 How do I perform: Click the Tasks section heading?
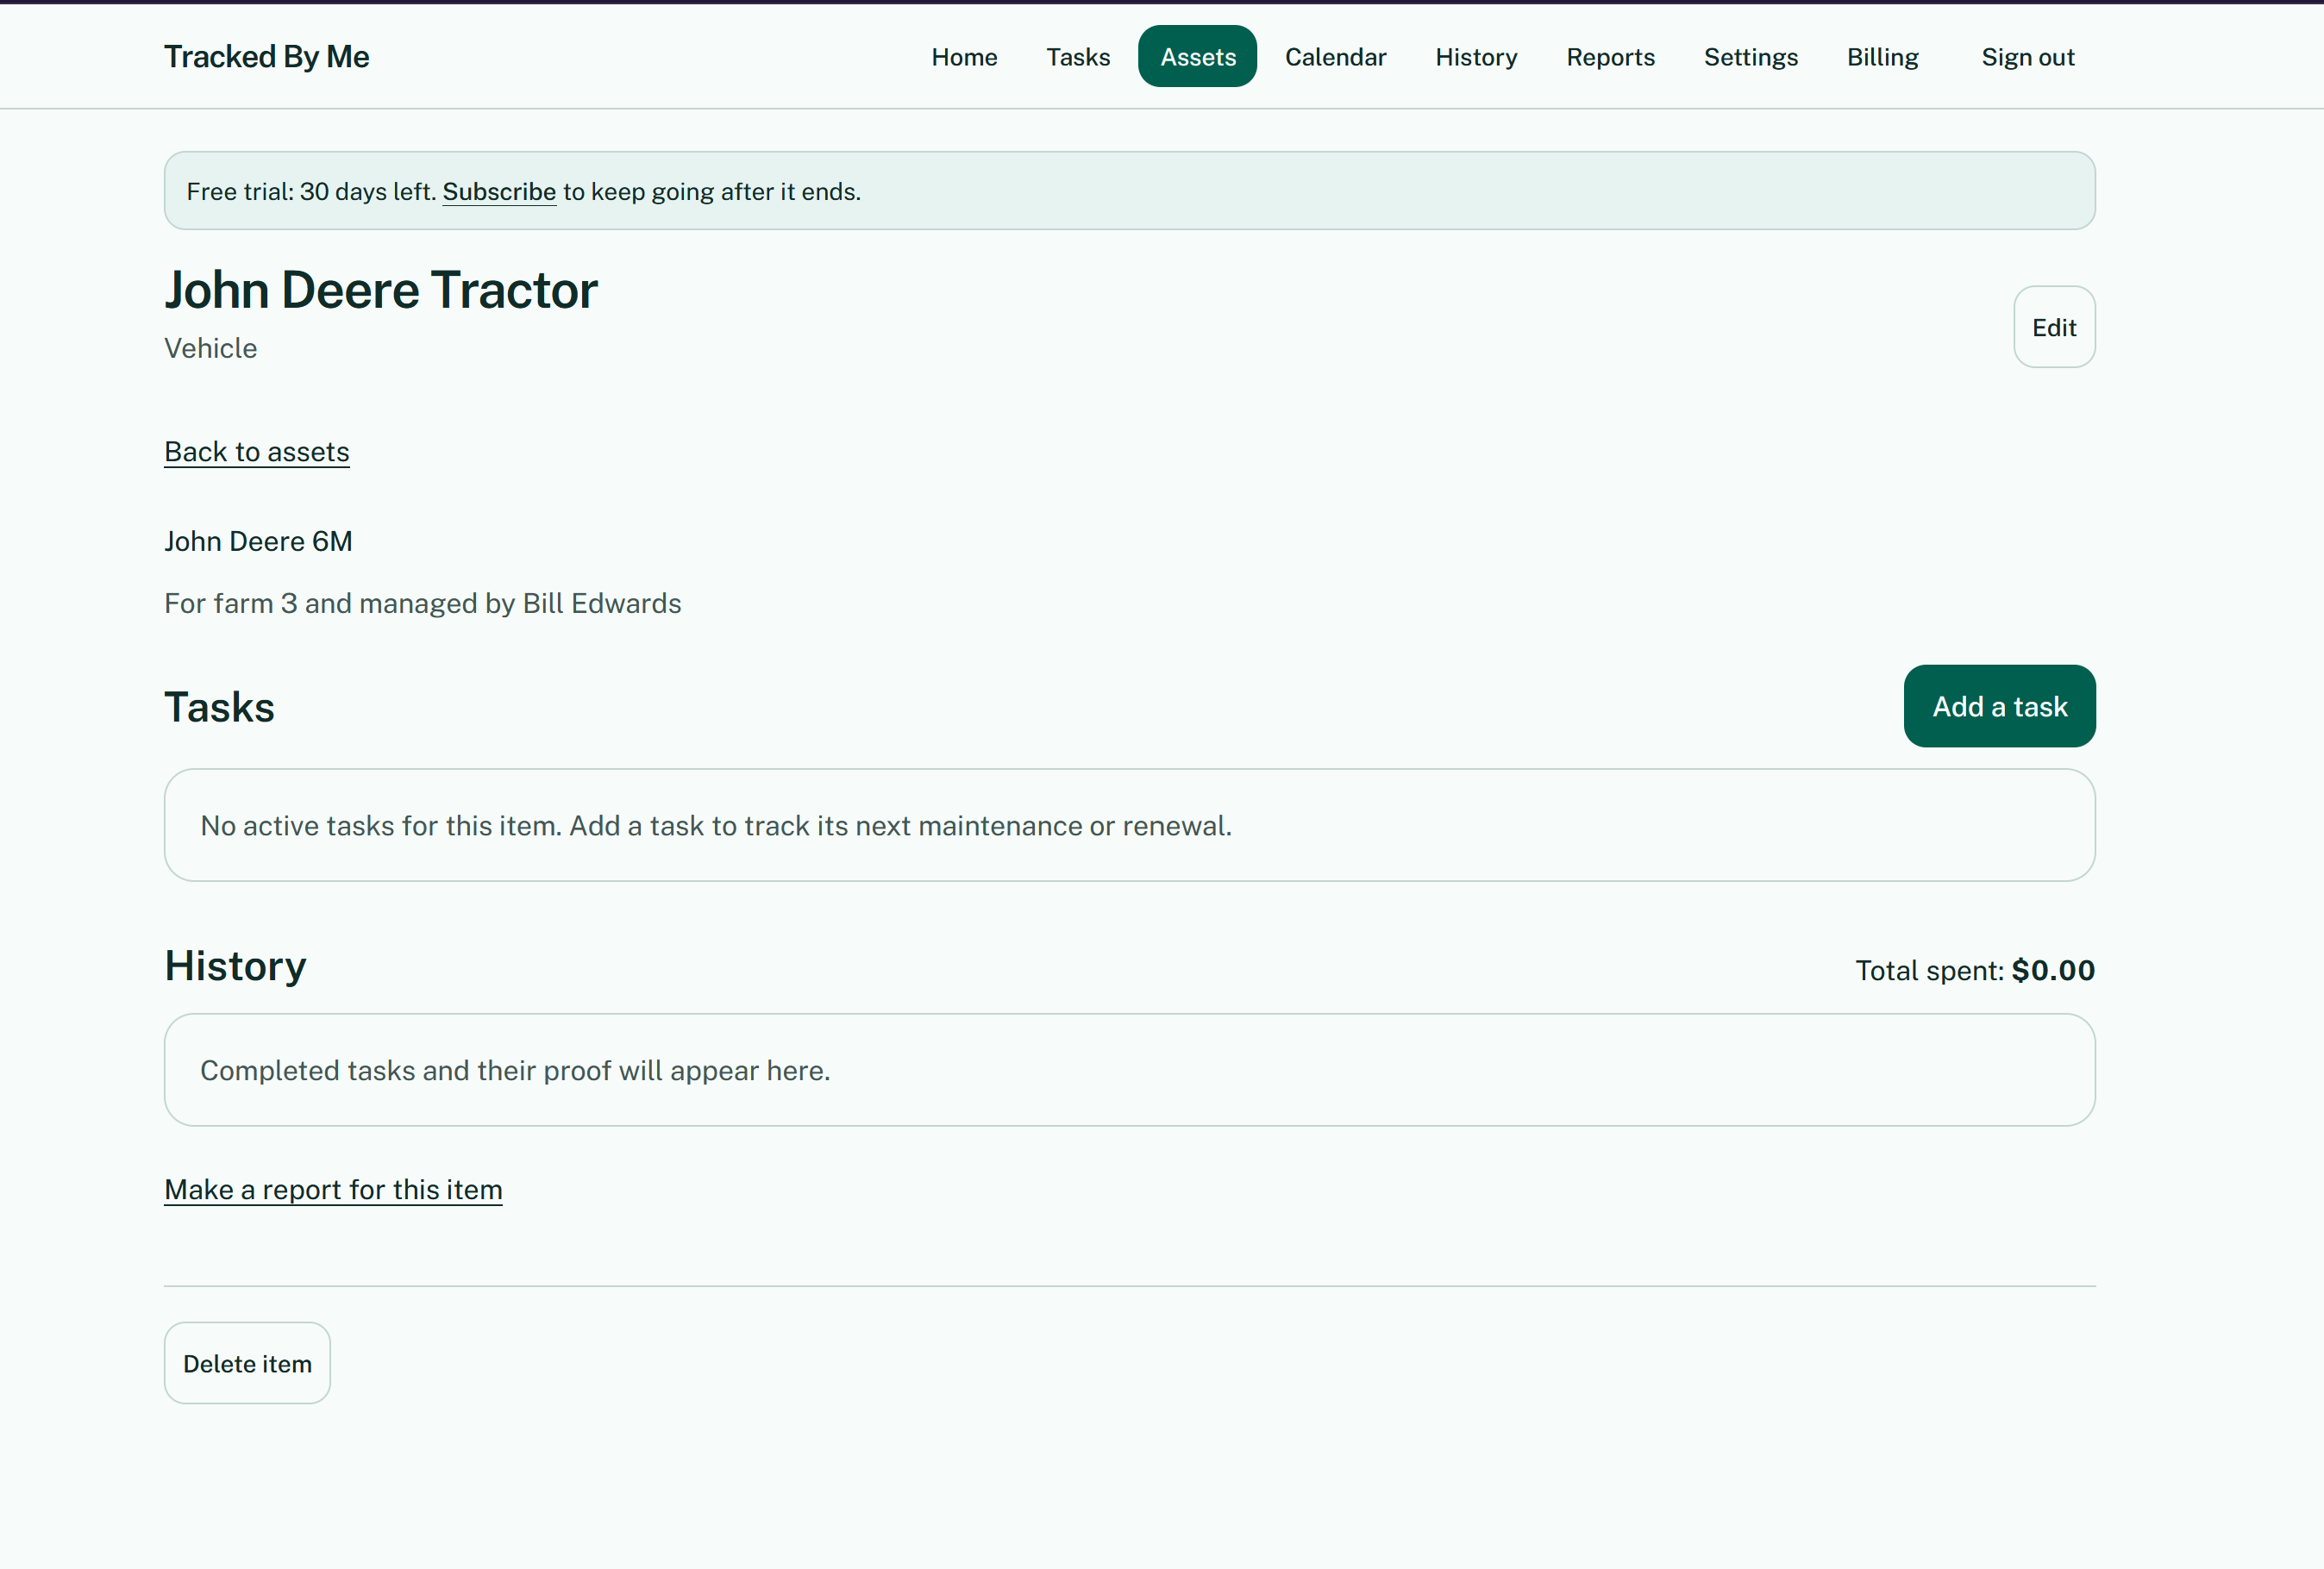(x=219, y=707)
